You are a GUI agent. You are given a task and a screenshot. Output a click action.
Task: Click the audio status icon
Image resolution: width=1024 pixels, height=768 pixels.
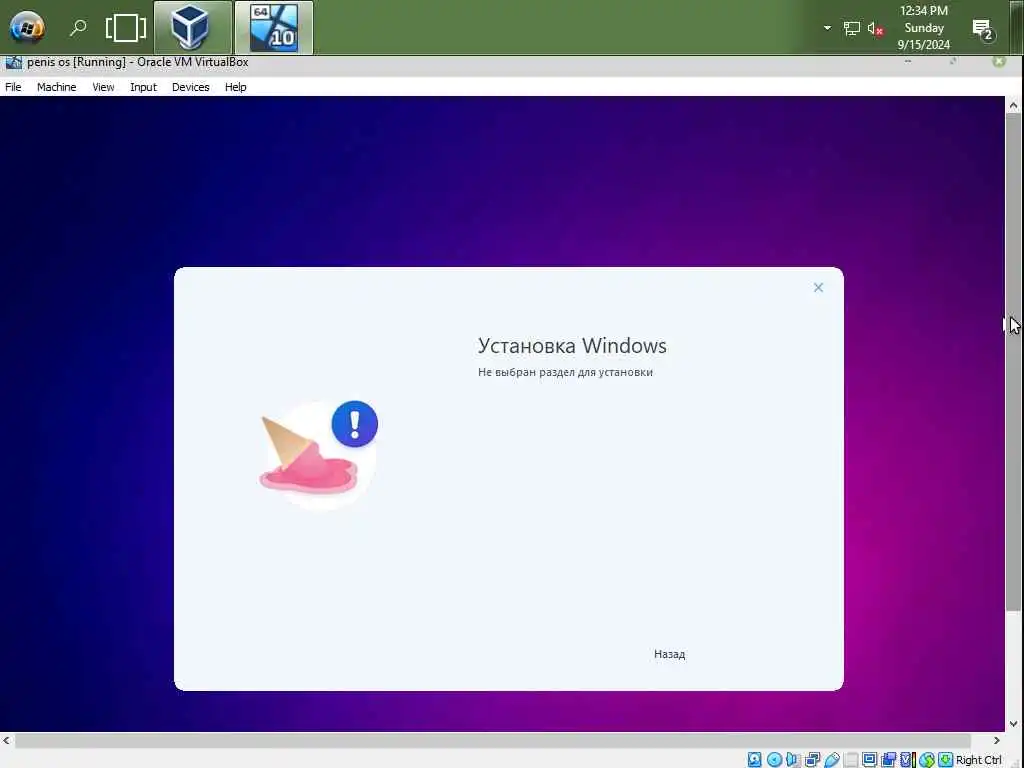[793, 760]
